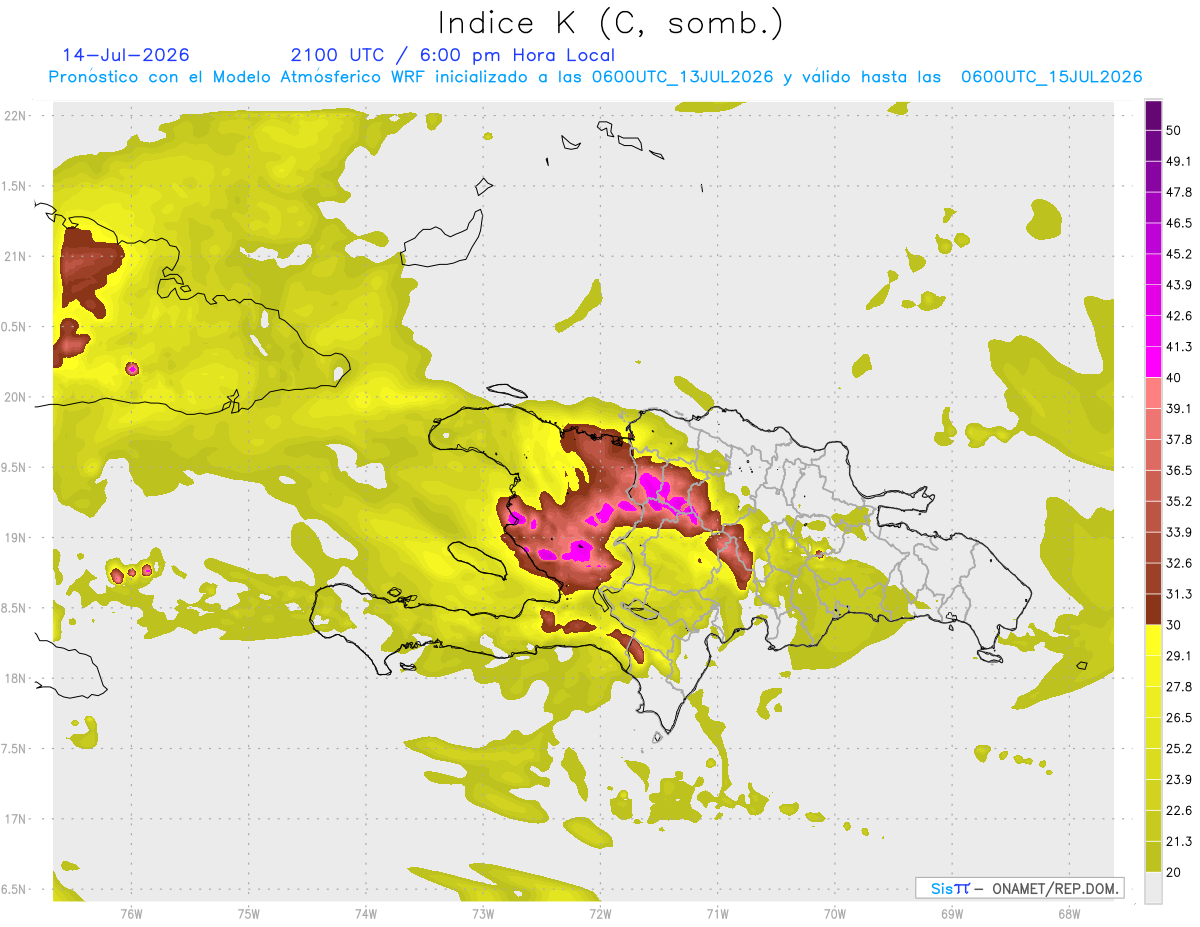Click the "29.1" colorbar label
The width and height of the screenshot is (1200, 927).
click(1179, 655)
